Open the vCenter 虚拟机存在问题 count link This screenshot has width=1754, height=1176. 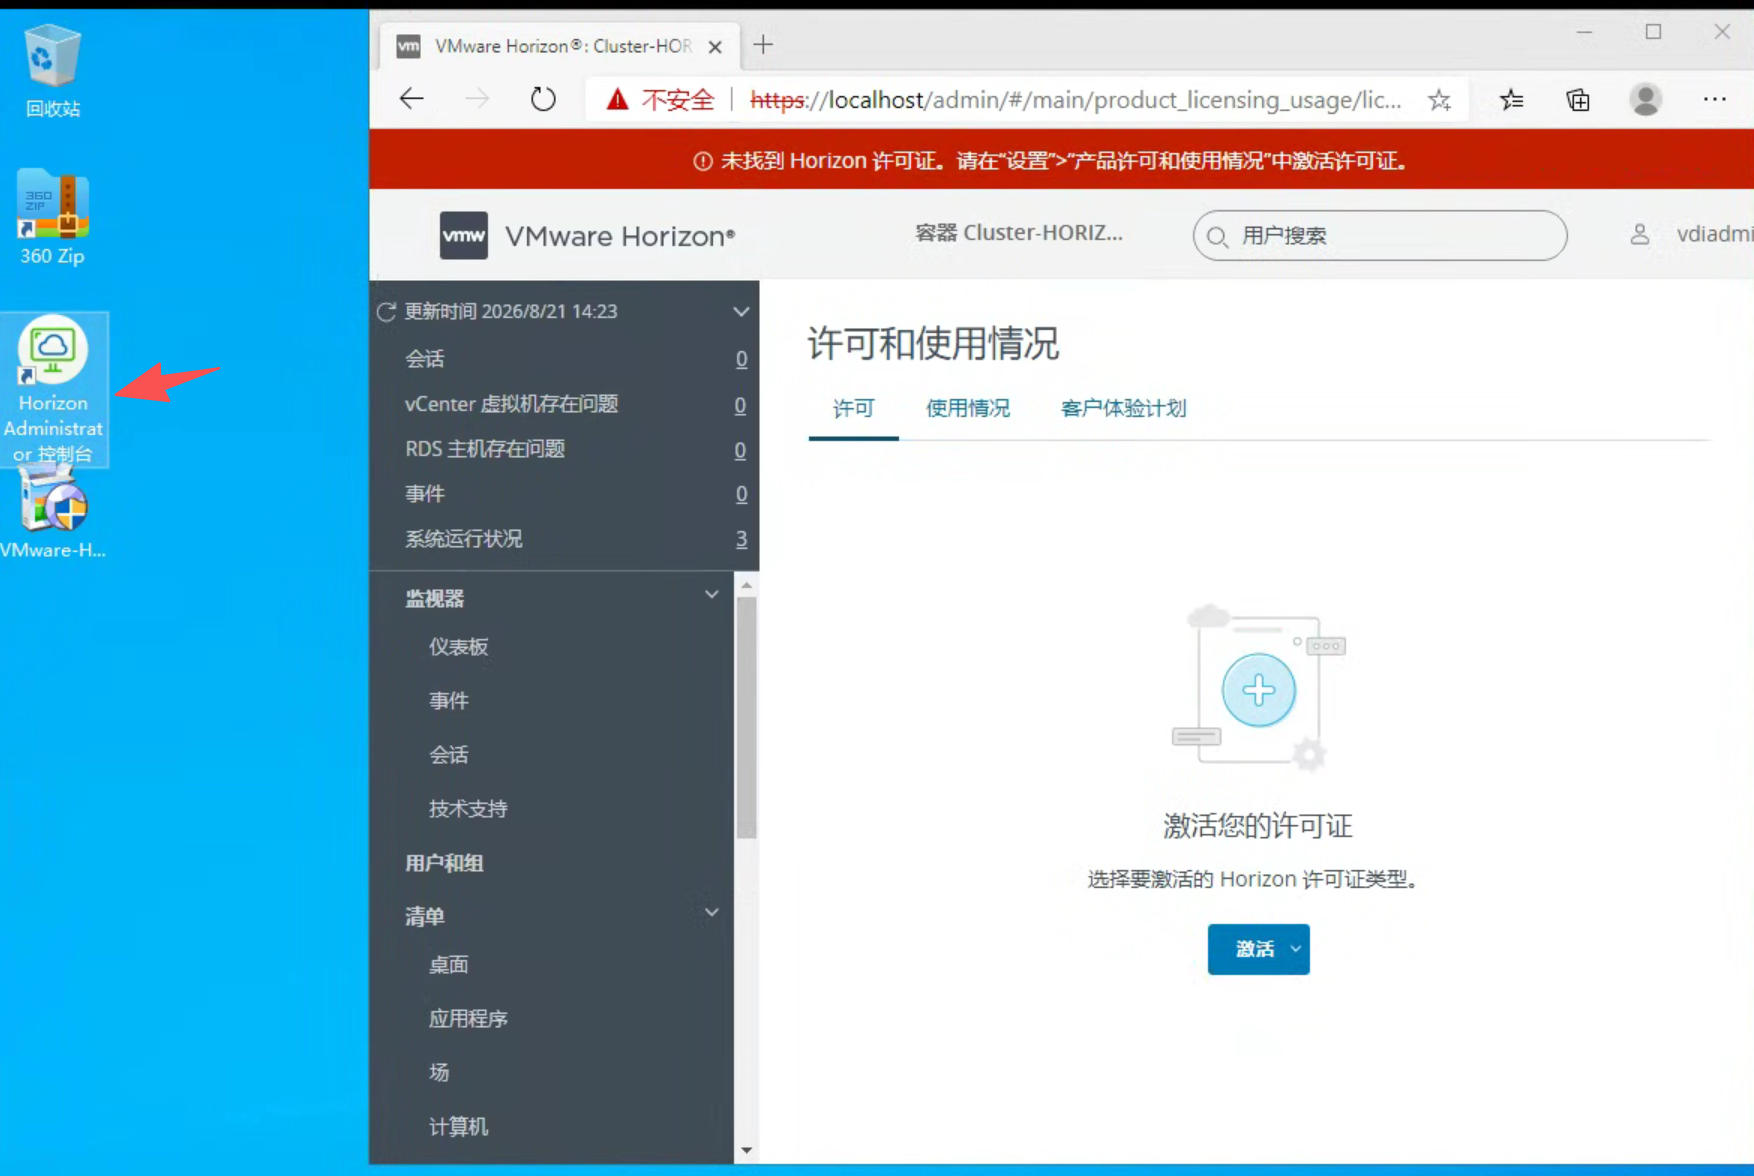tap(740, 405)
